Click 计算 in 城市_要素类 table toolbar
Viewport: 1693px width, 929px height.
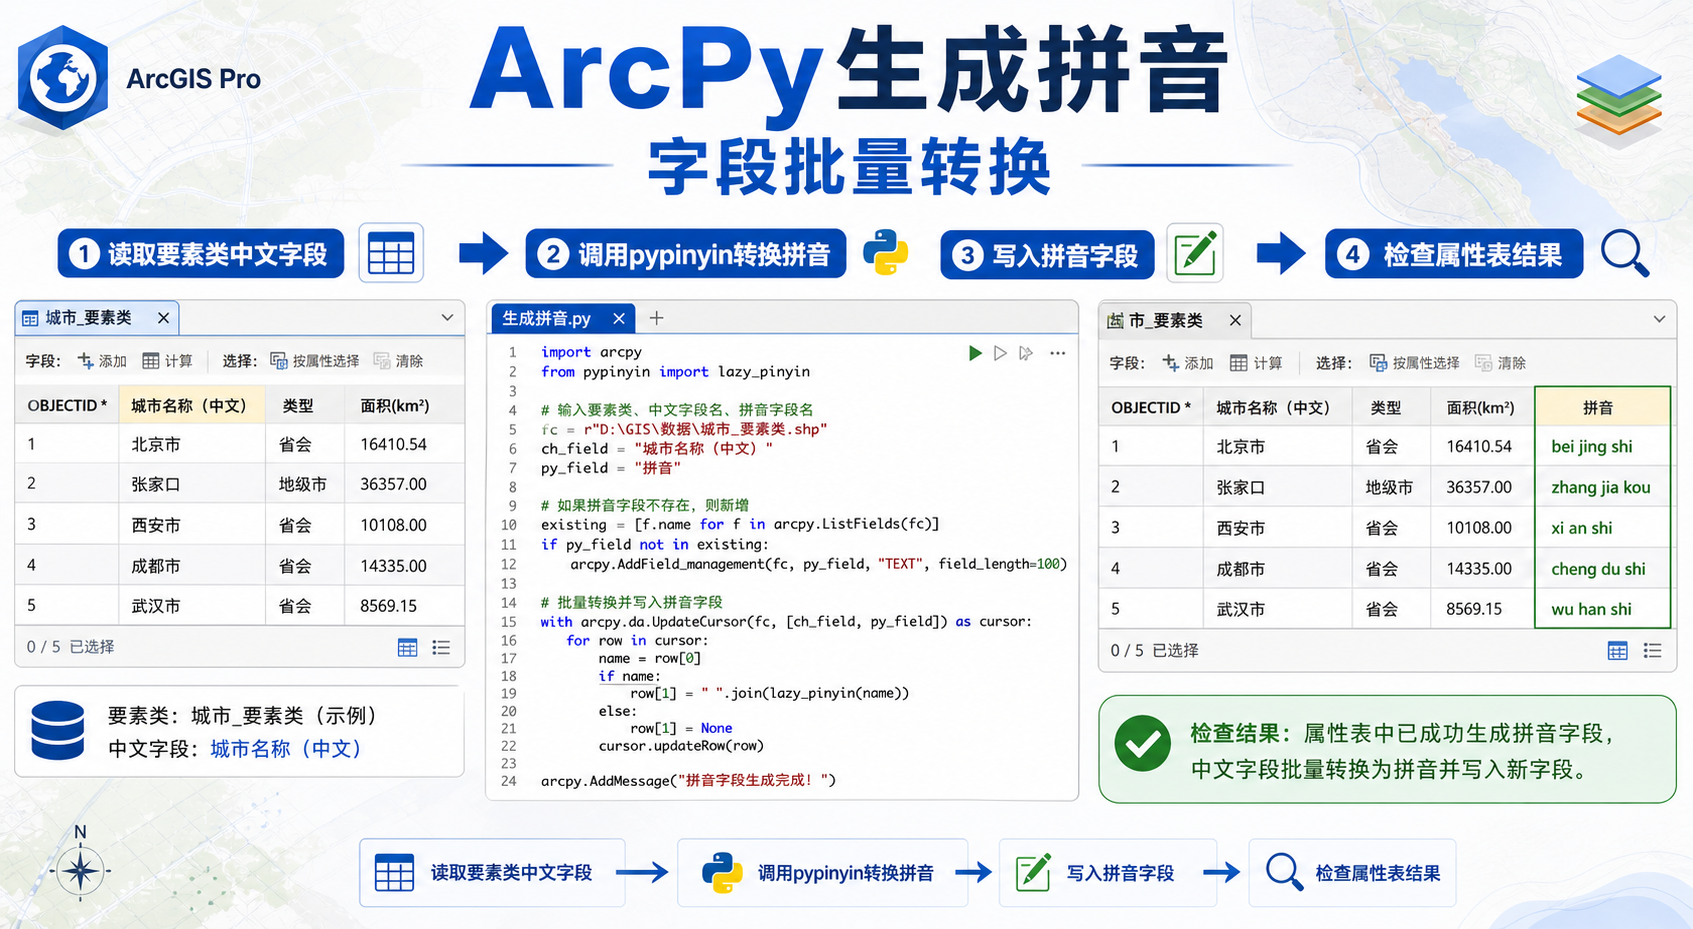coord(168,361)
